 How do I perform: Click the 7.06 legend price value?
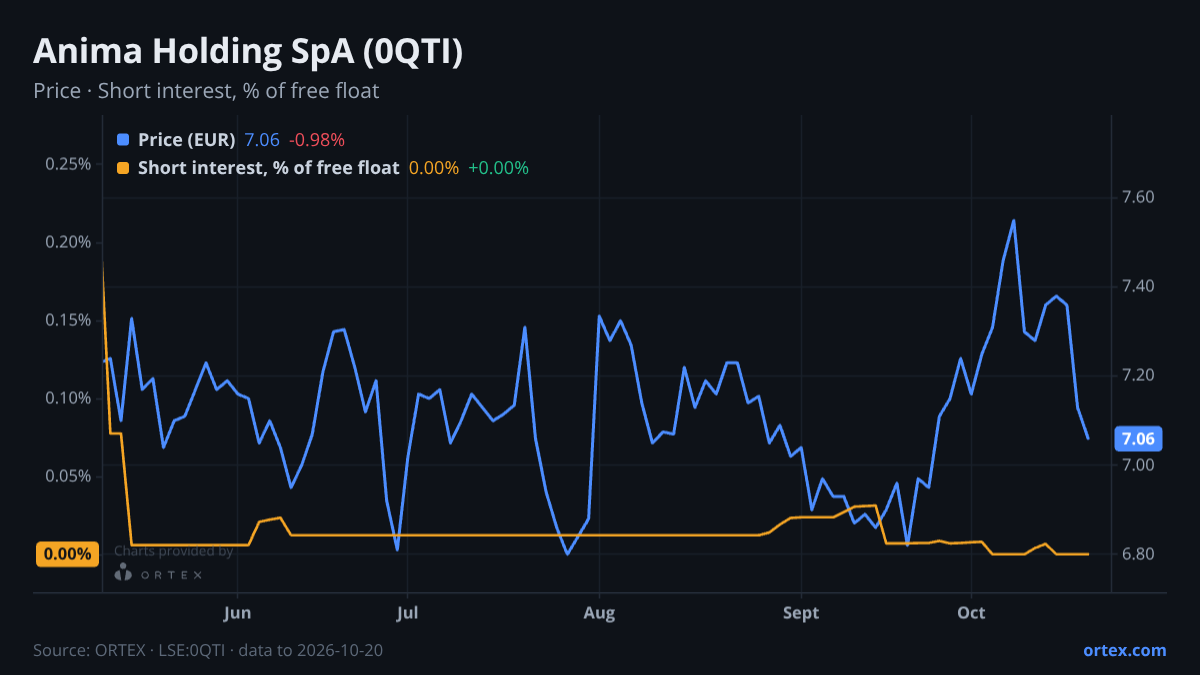[262, 140]
